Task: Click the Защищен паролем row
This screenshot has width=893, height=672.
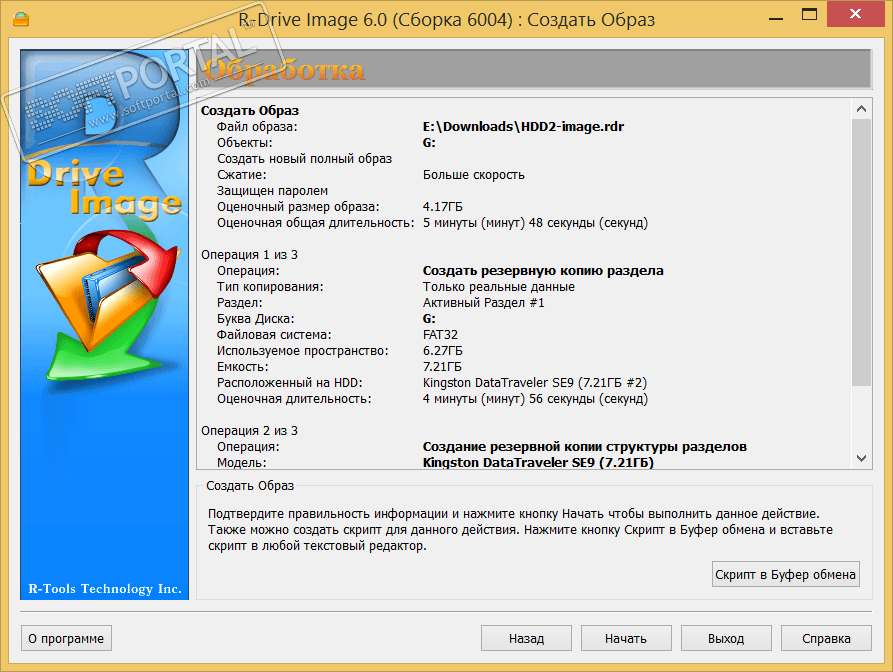Action: (x=272, y=191)
